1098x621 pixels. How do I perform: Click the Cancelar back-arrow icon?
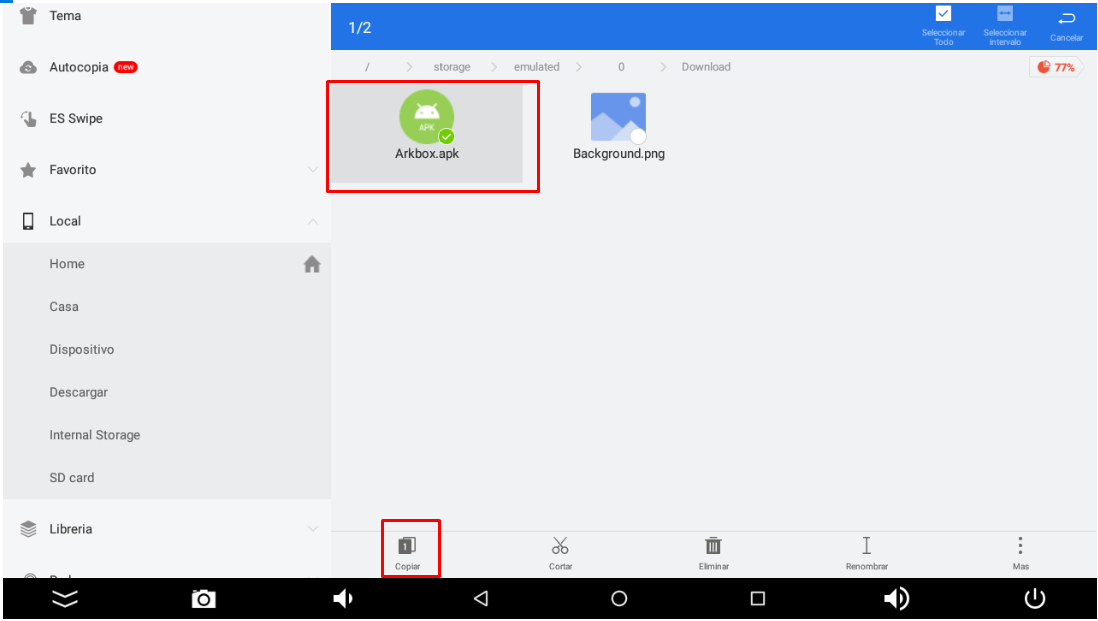[1066, 18]
